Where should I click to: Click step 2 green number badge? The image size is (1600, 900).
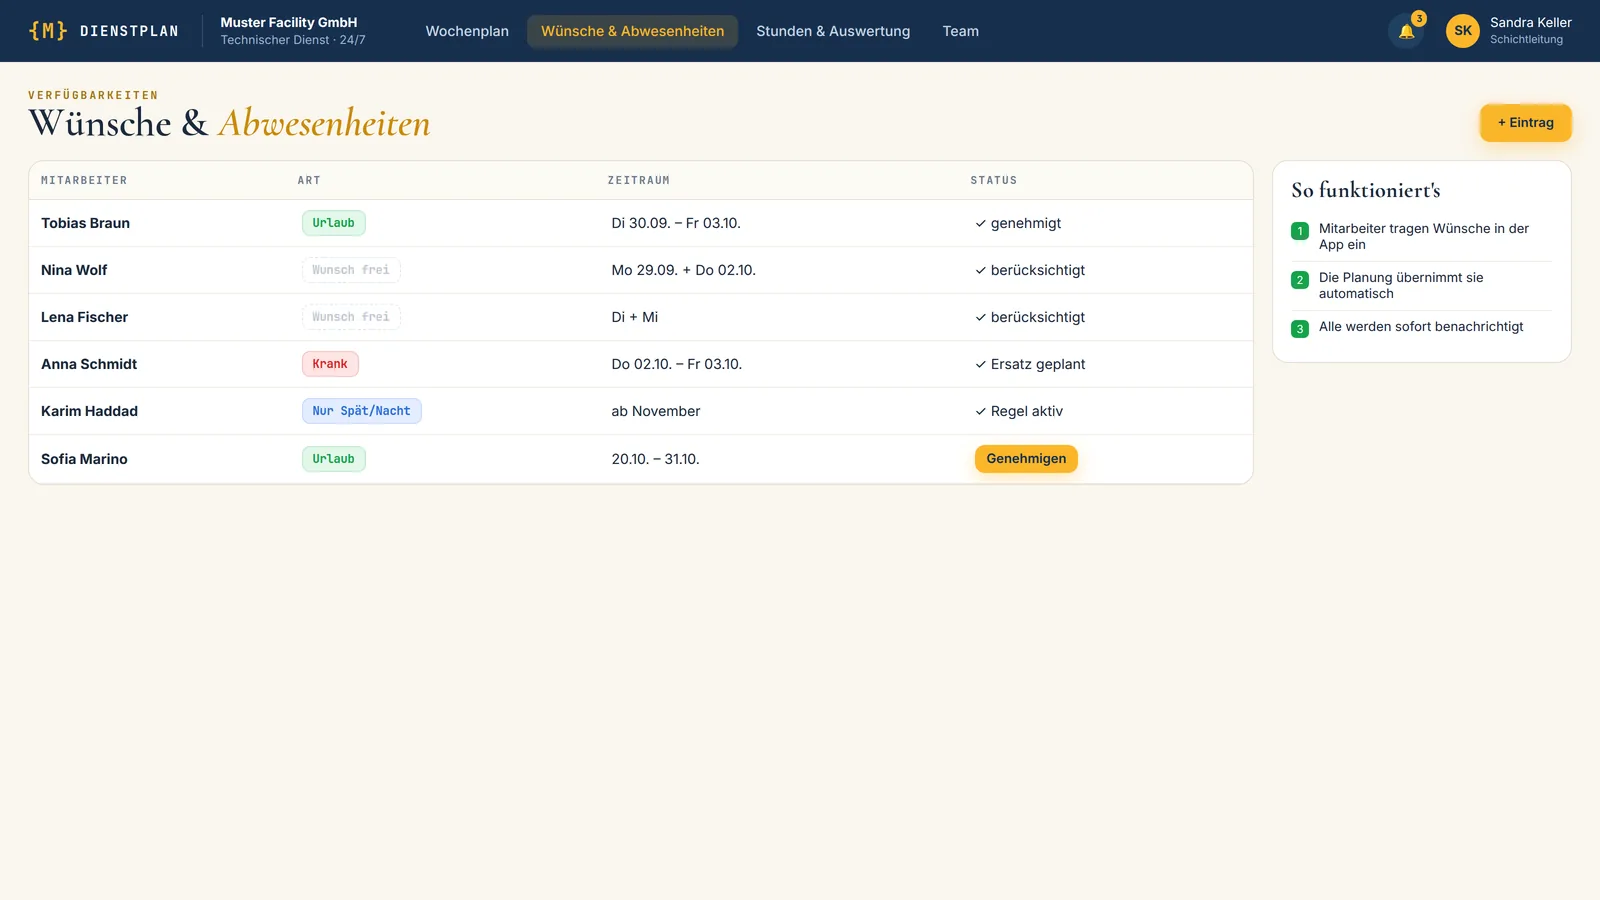tap(1300, 280)
